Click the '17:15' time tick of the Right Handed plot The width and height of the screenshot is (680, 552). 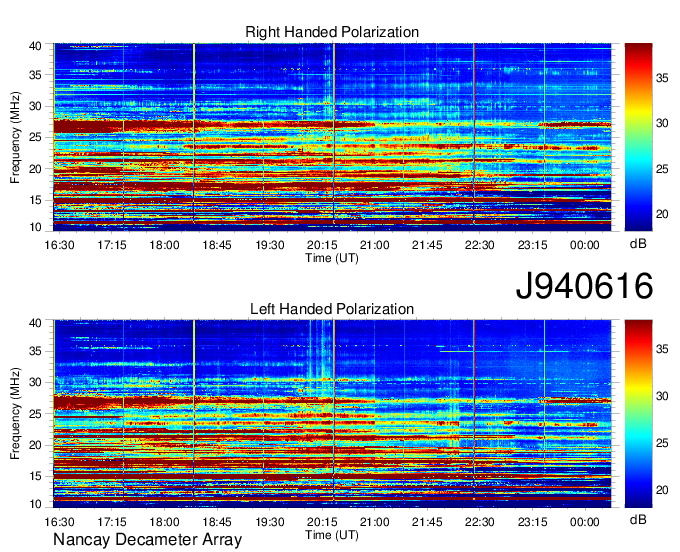tap(112, 245)
